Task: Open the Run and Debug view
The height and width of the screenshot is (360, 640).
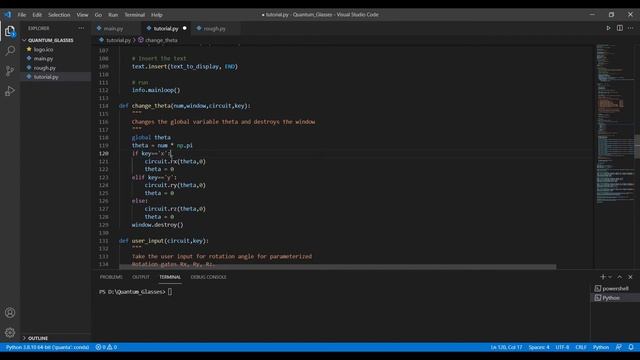Action: (10, 91)
